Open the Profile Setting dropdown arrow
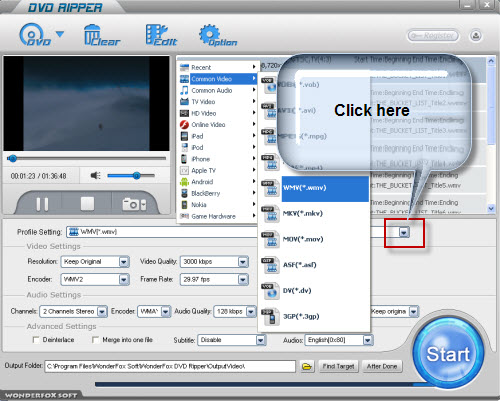This screenshot has height=401, width=500. coord(404,232)
